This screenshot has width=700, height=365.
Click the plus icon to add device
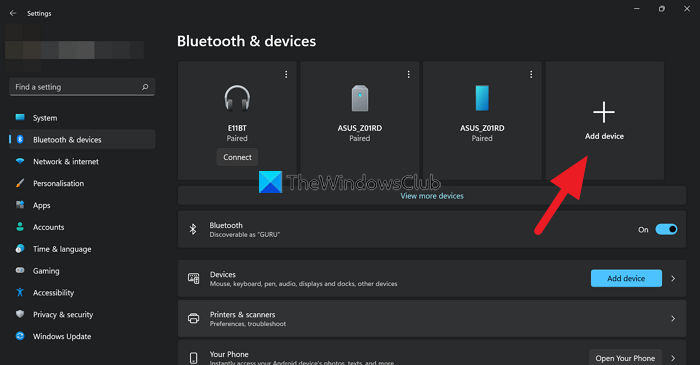[604, 112]
